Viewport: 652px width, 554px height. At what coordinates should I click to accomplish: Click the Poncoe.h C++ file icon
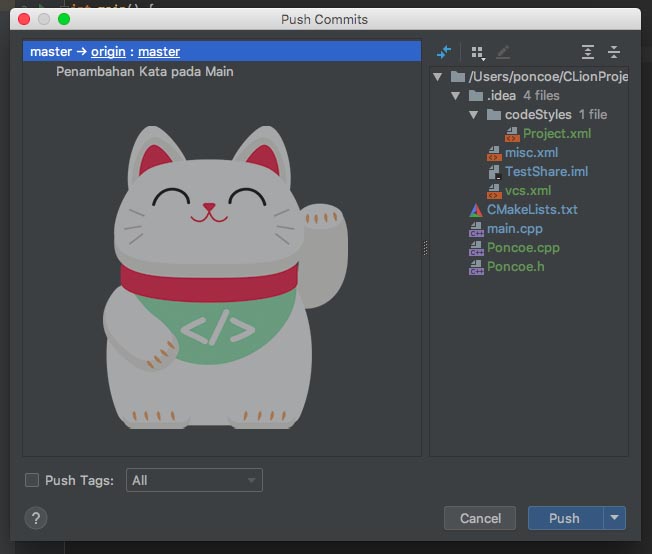[x=476, y=267]
